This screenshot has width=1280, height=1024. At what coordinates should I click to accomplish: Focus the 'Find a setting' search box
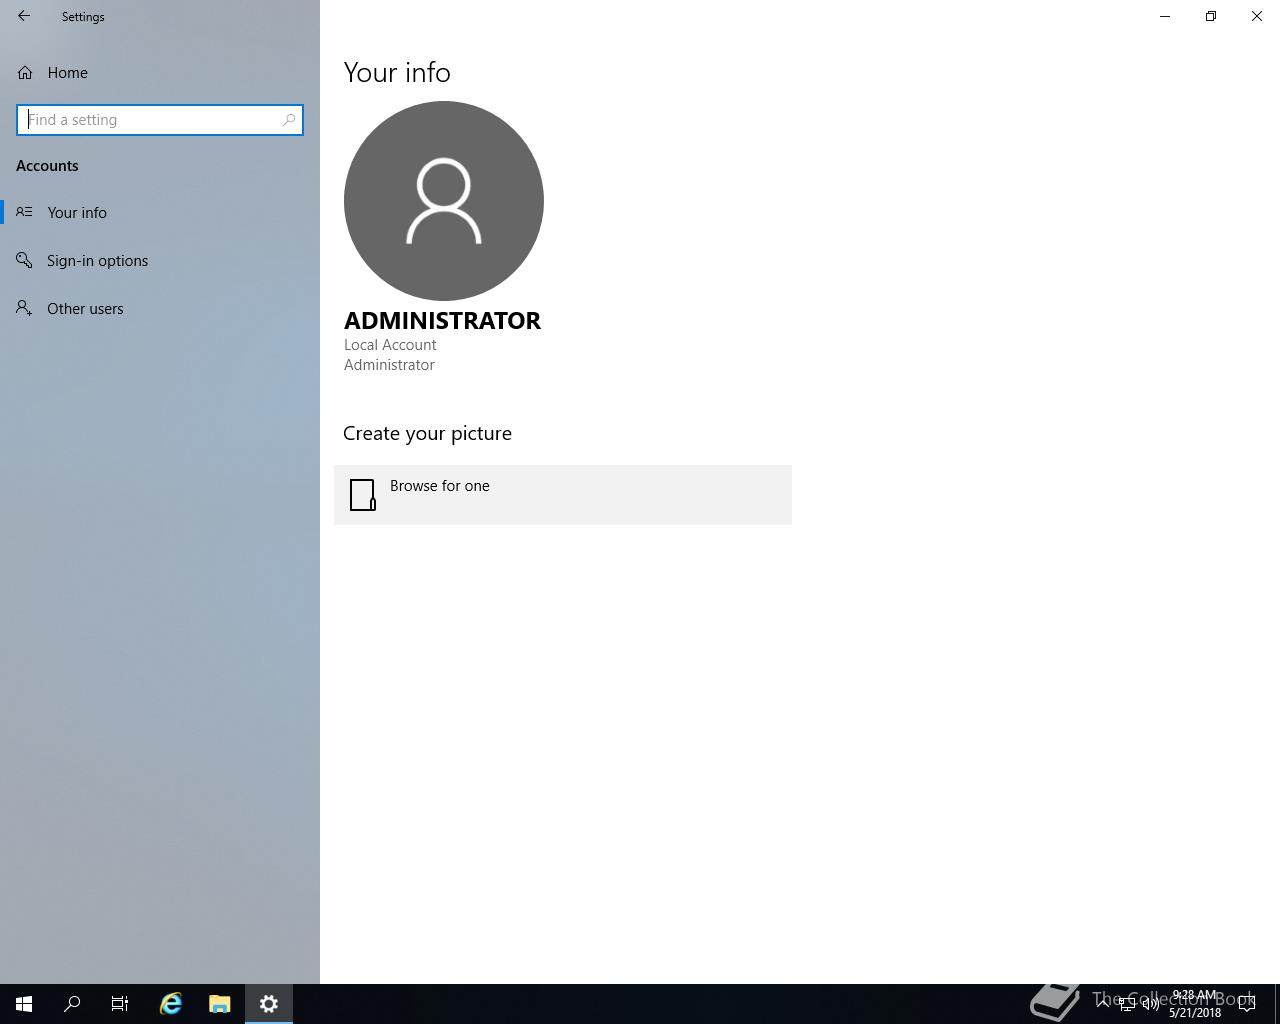[x=160, y=120]
